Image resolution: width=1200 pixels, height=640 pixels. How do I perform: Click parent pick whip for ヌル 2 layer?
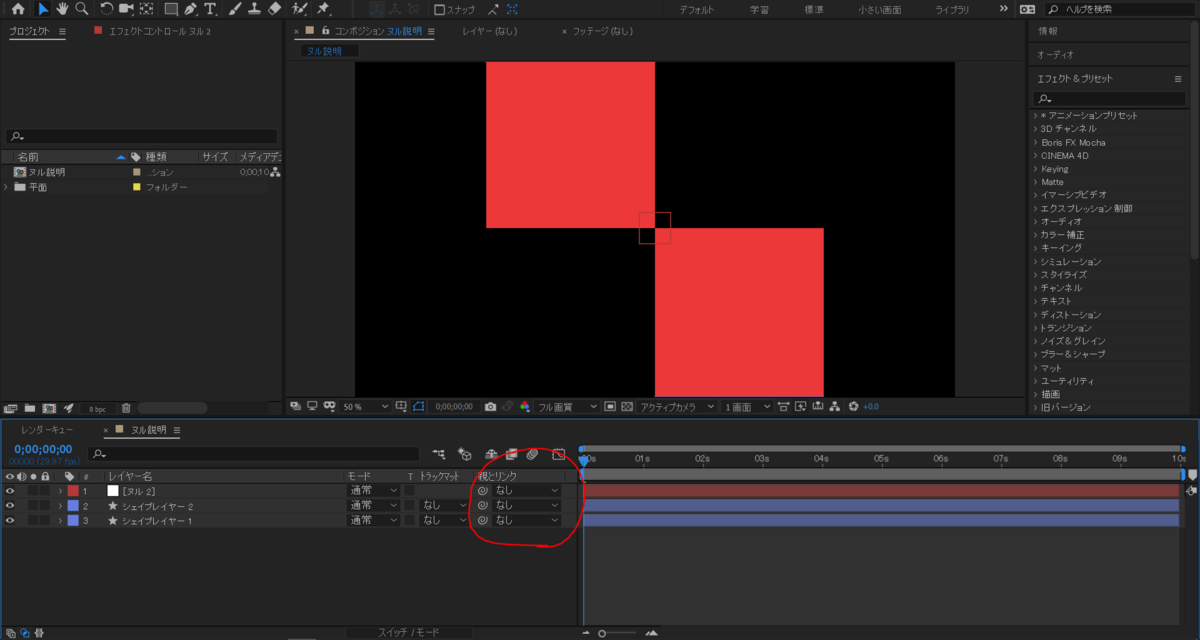(482, 491)
